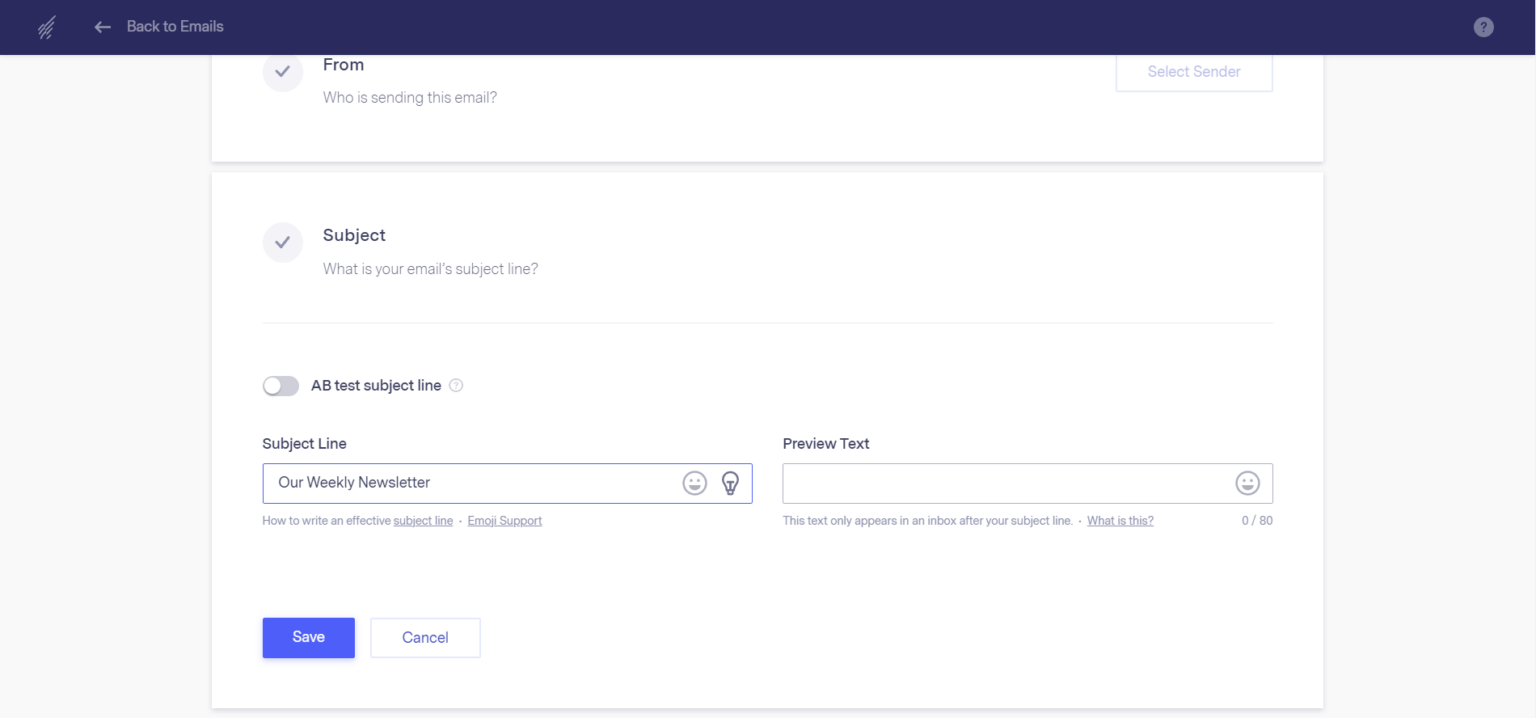Screen dimensions: 1536x718
Task: Open the Emoji Support link
Action: (x=504, y=521)
